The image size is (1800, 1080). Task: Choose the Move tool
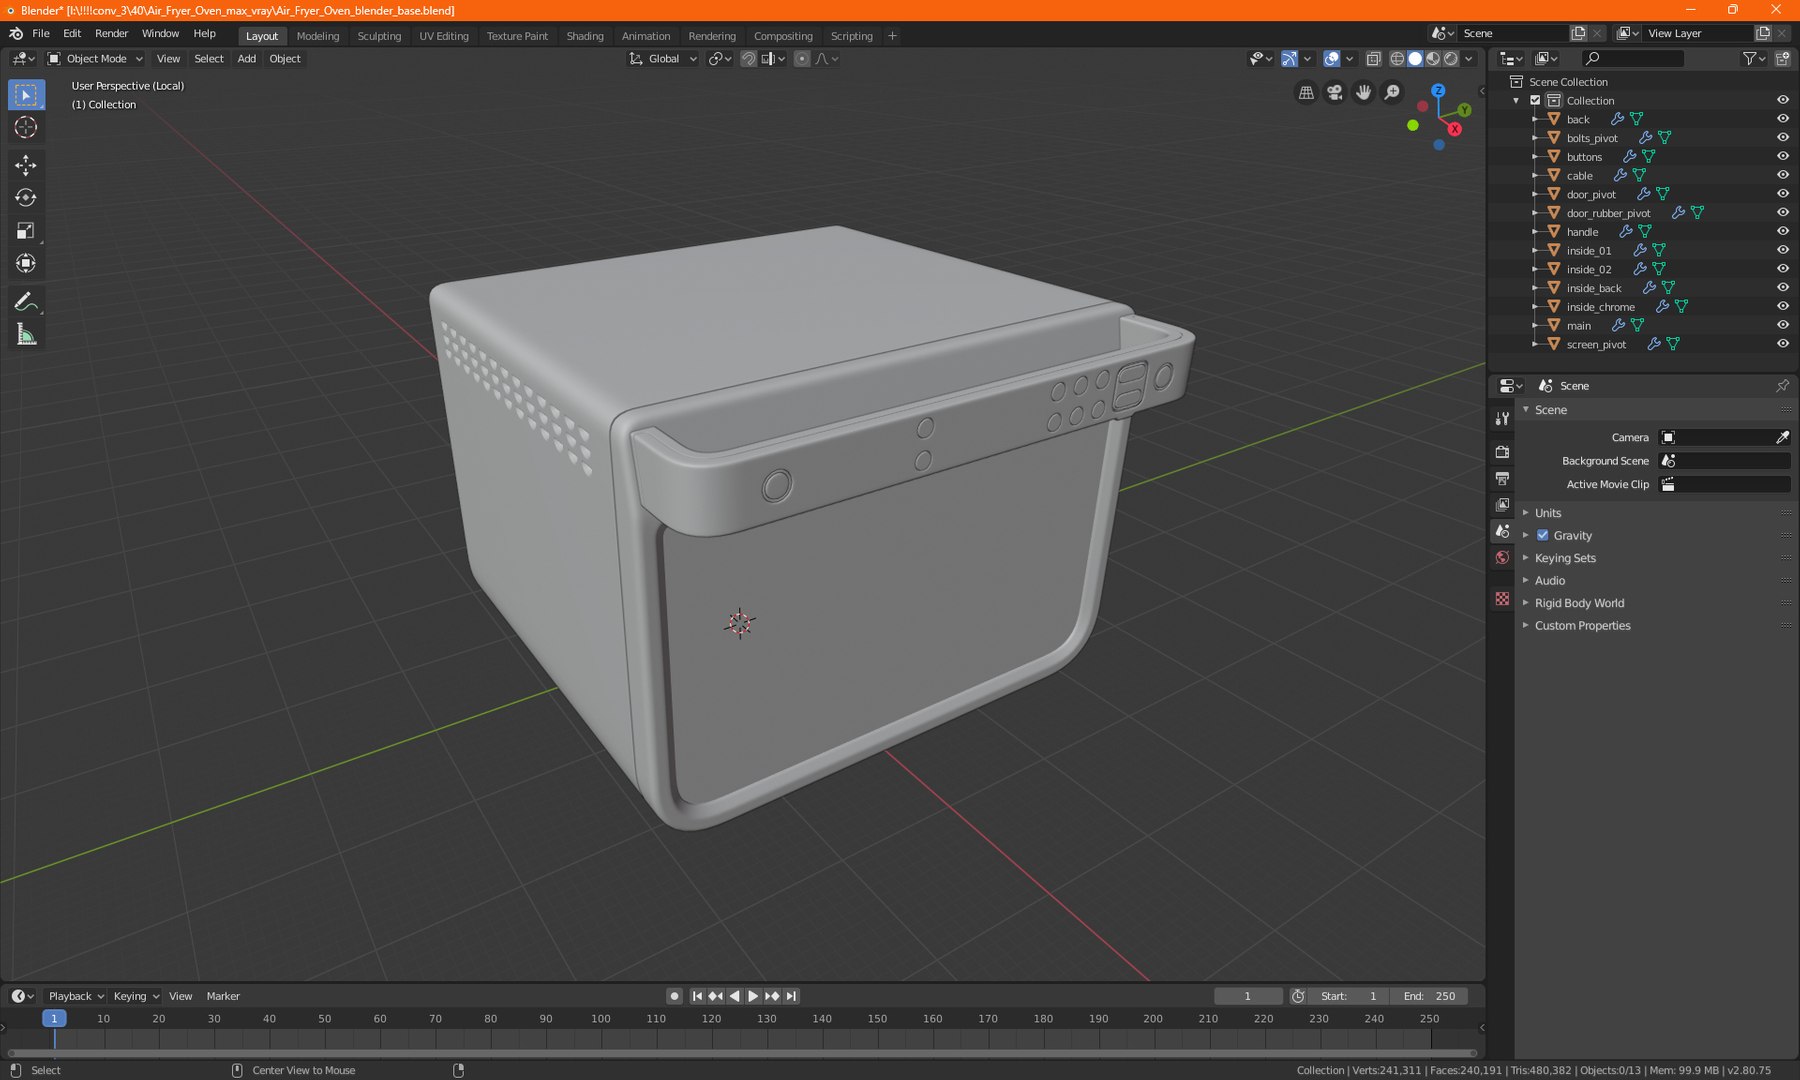(26, 165)
